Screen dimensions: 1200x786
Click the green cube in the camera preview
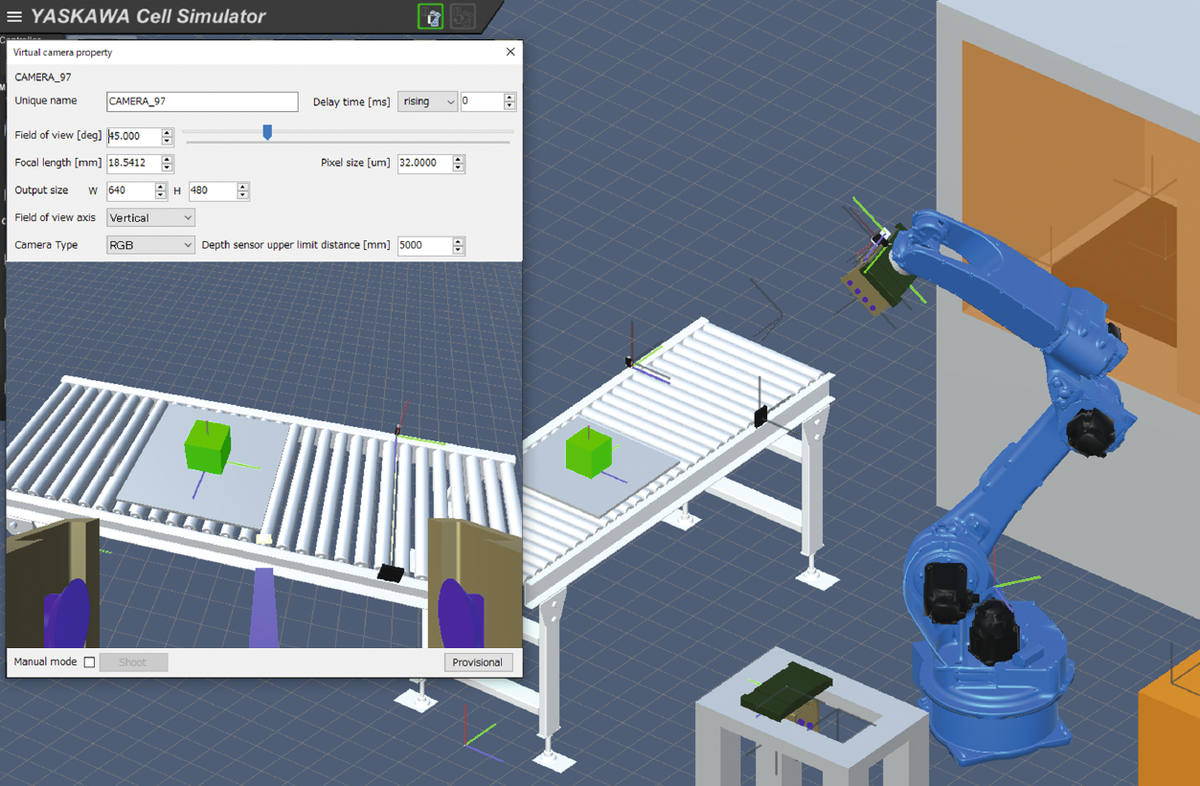click(x=208, y=445)
